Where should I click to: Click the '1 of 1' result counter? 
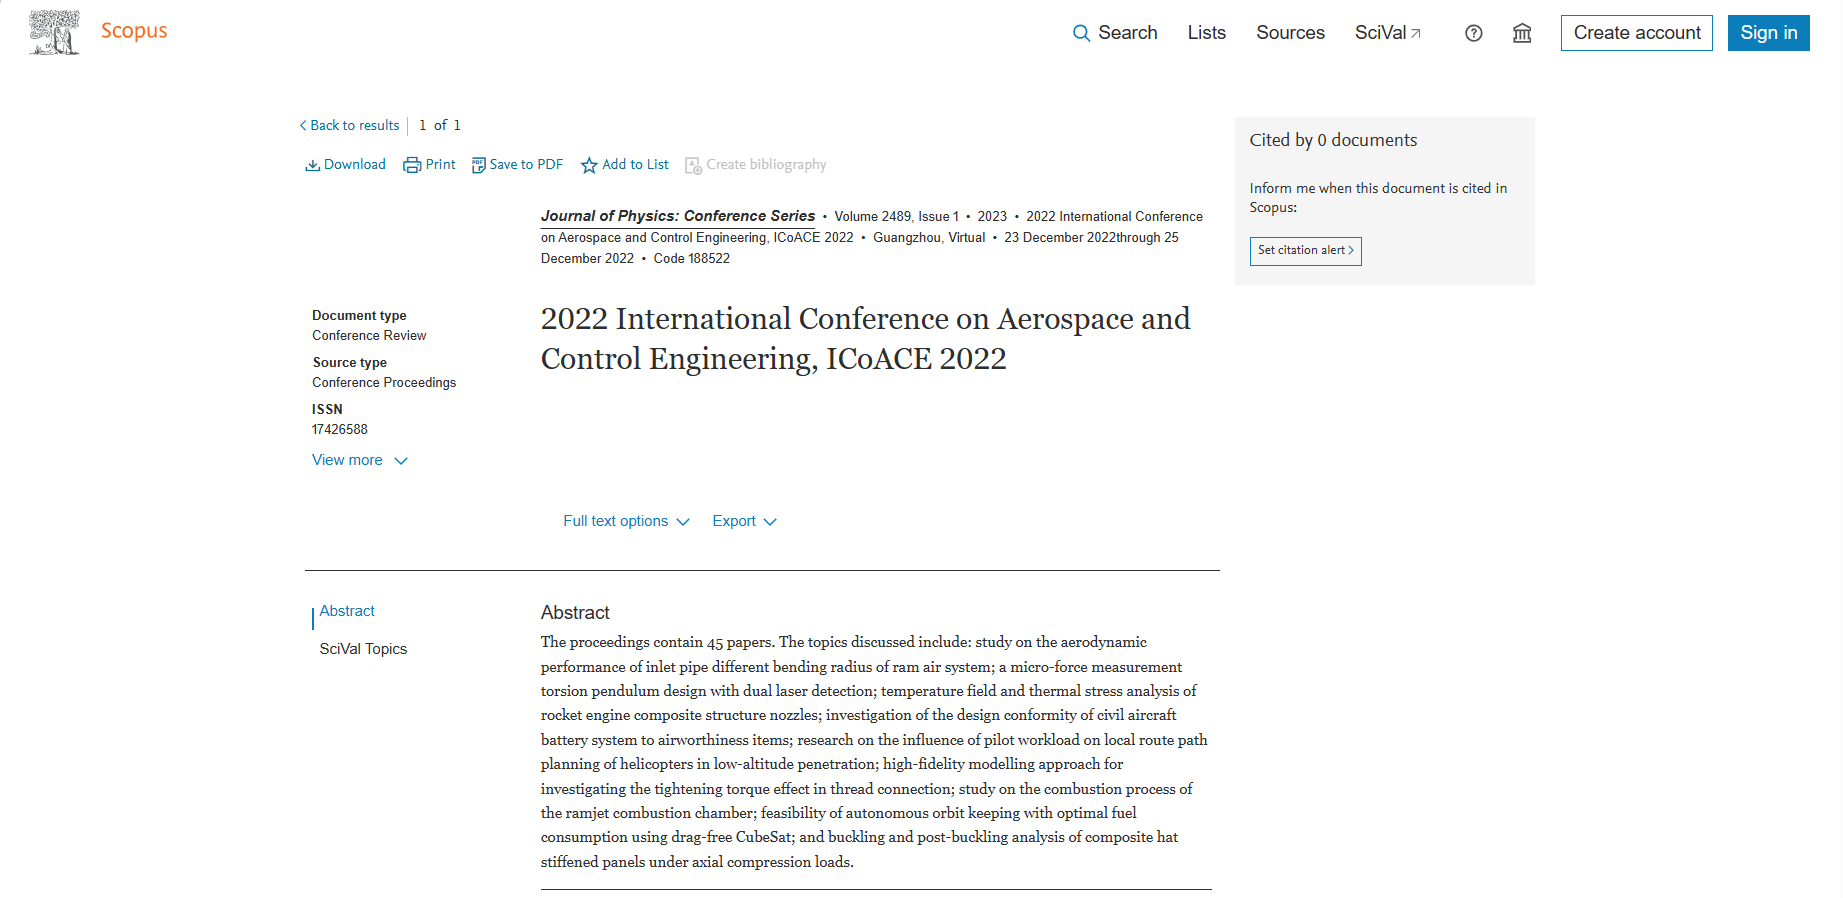[x=440, y=125]
